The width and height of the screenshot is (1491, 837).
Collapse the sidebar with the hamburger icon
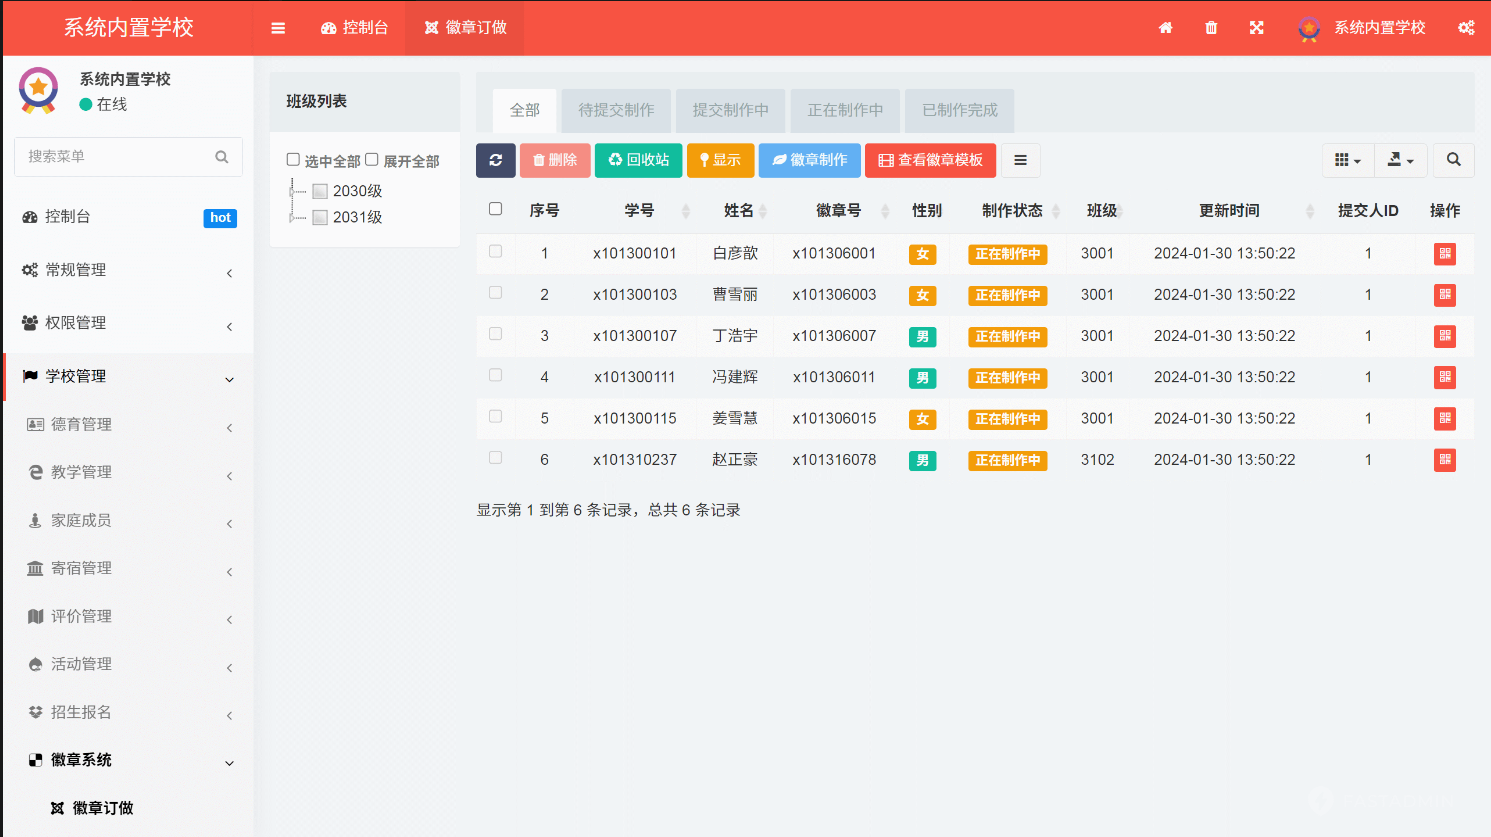[278, 27]
